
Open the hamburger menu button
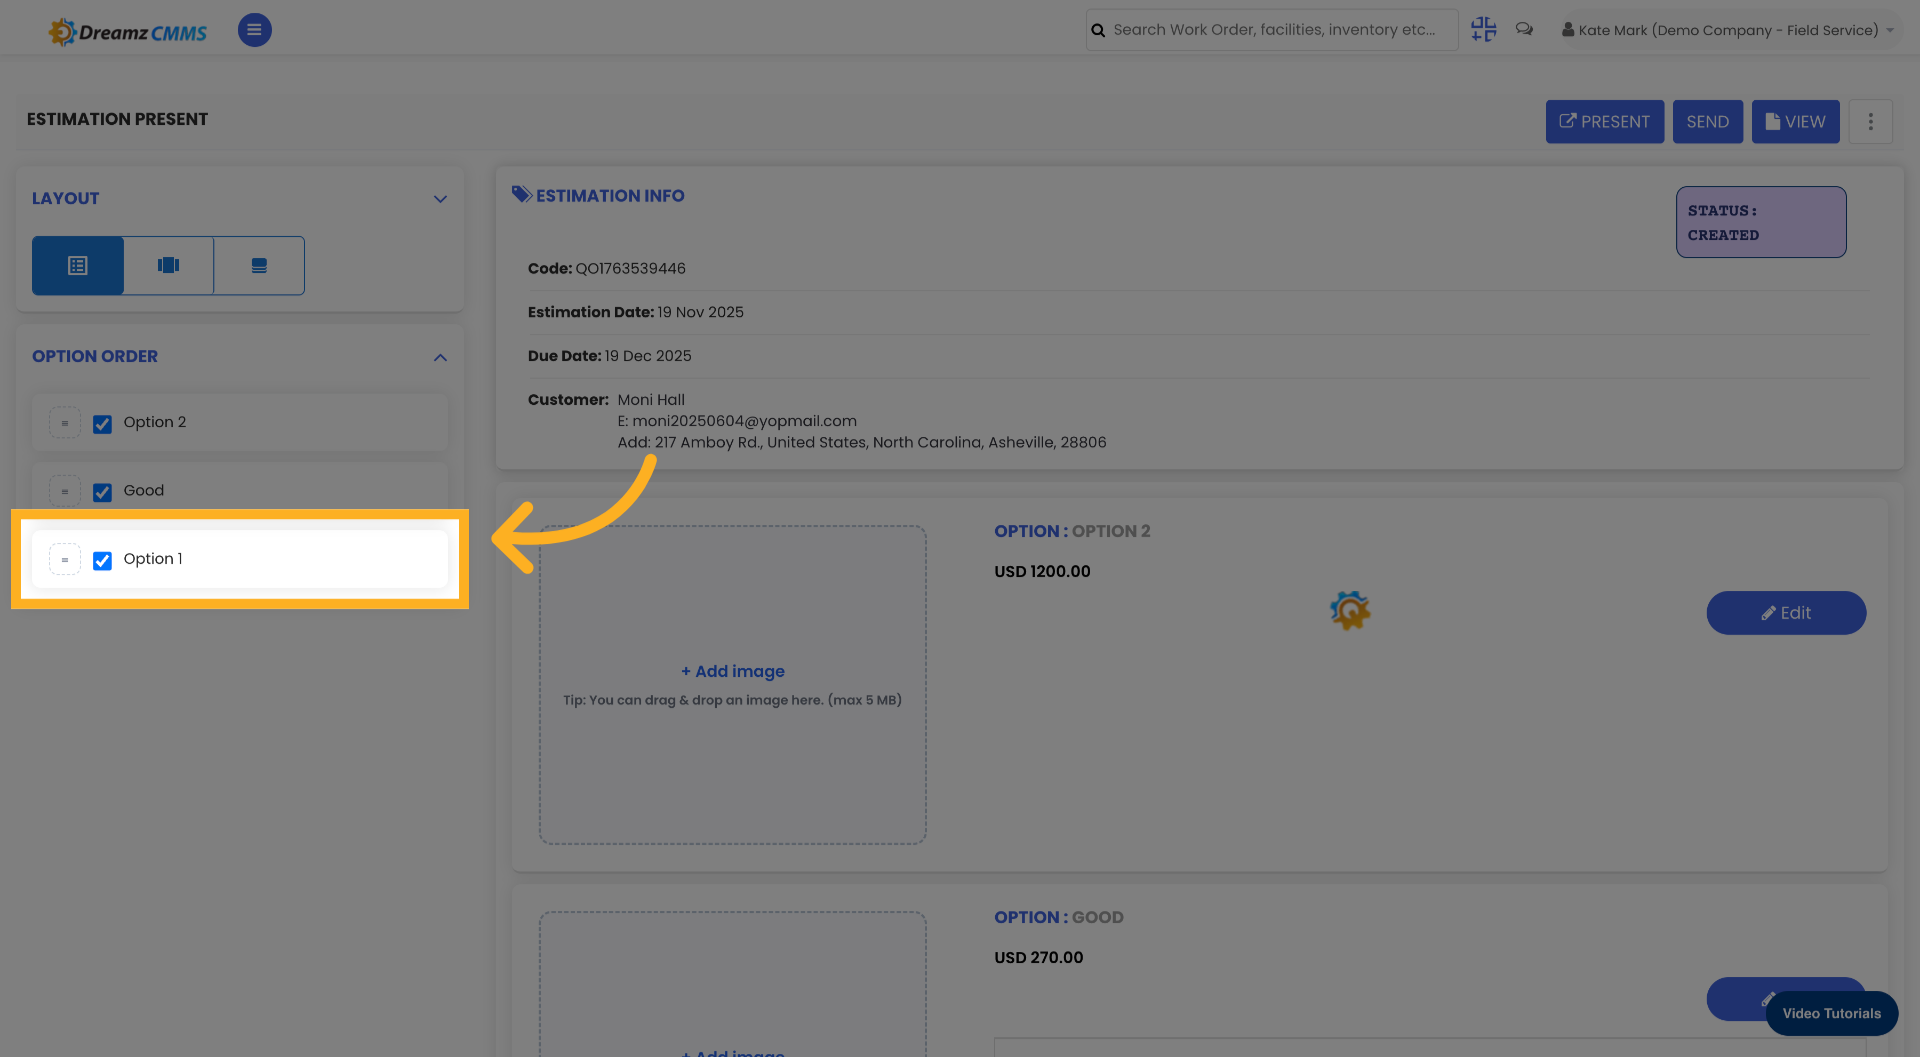pos(254,30)
